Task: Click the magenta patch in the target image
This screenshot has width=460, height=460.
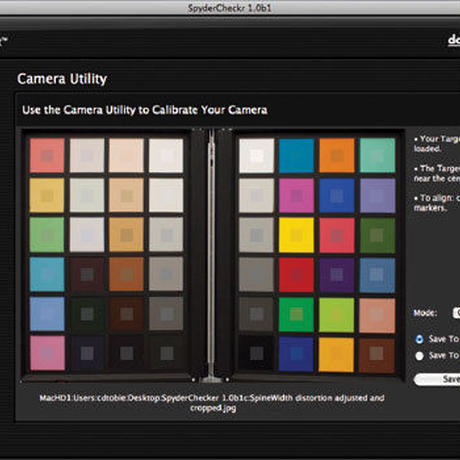Action: click(296, 195)
